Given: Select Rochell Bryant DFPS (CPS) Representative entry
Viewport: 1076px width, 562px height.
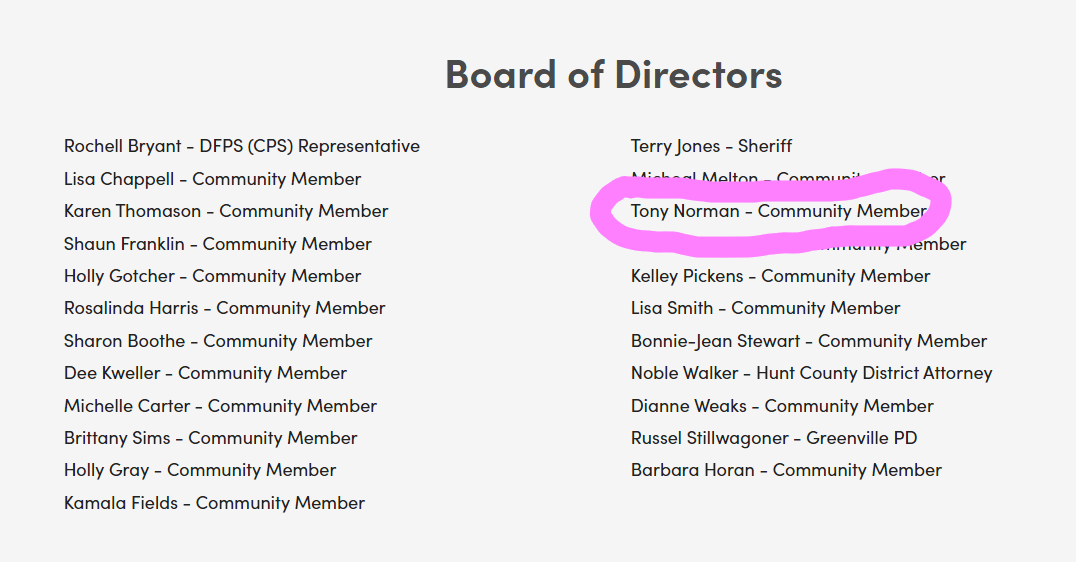Looking at the screenshot, I should tap(241, 146).
